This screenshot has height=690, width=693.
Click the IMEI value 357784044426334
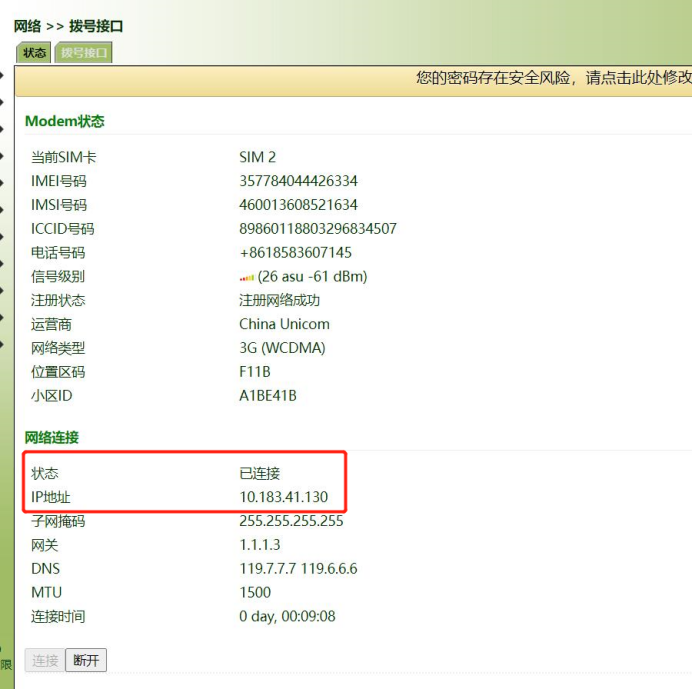point(298,181)
